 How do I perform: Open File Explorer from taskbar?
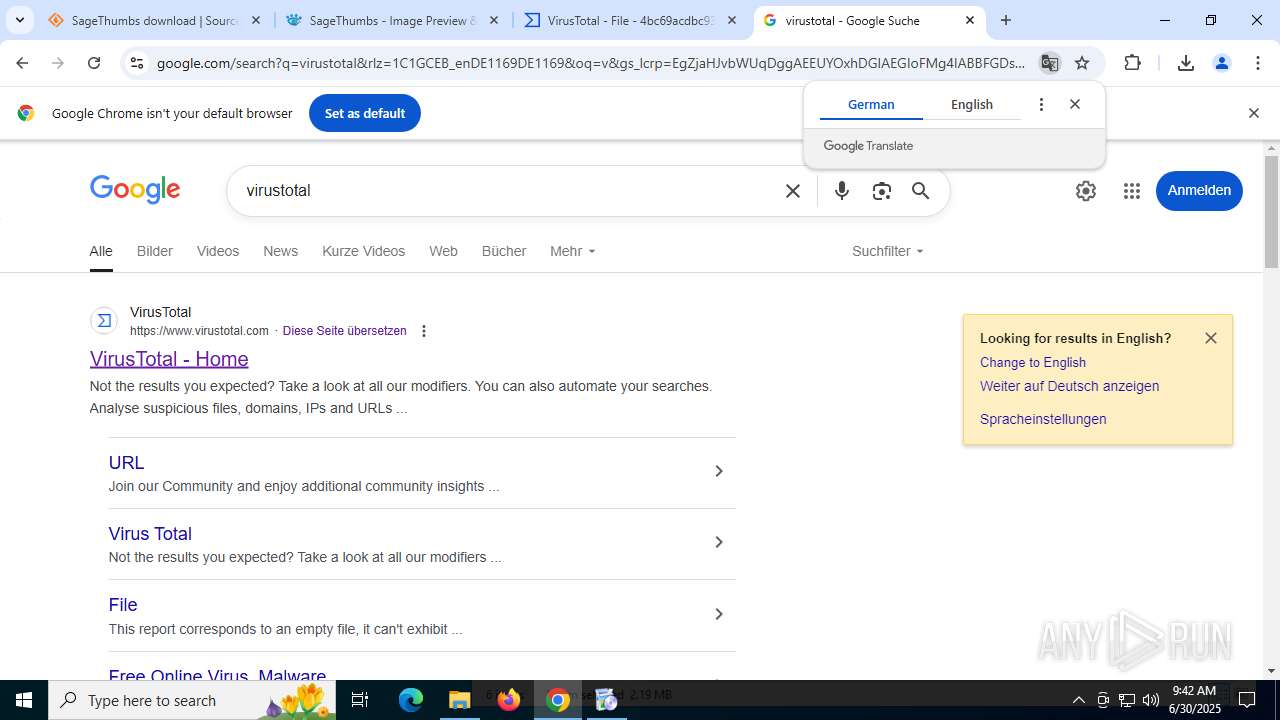[459, 700]
